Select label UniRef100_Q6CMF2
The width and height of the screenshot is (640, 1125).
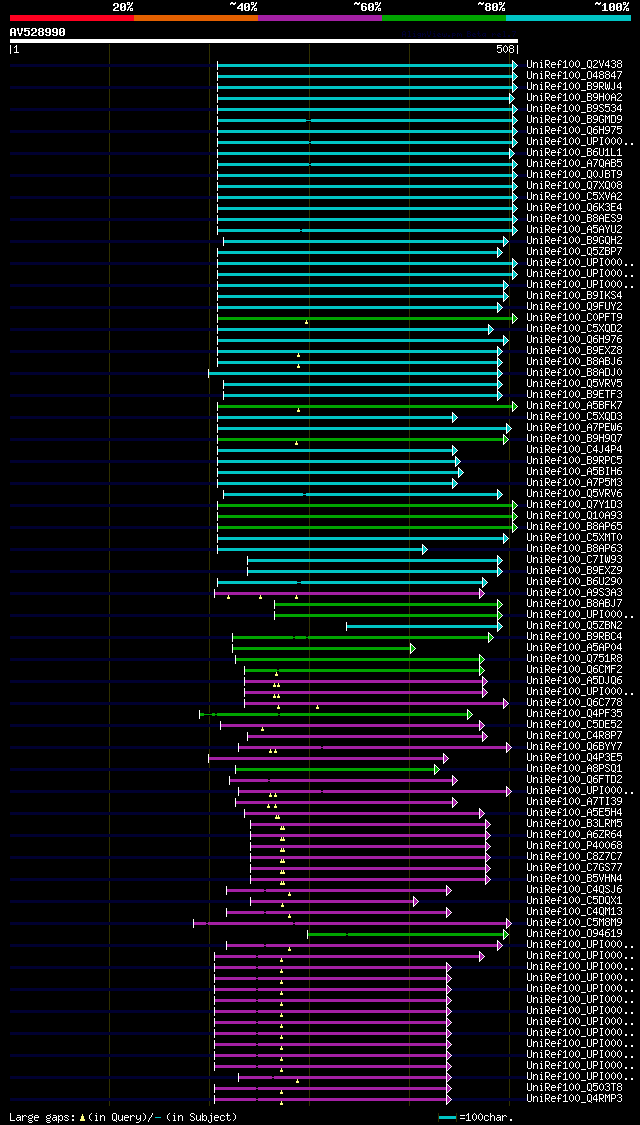pyautogui.click(x=574, y=669)
